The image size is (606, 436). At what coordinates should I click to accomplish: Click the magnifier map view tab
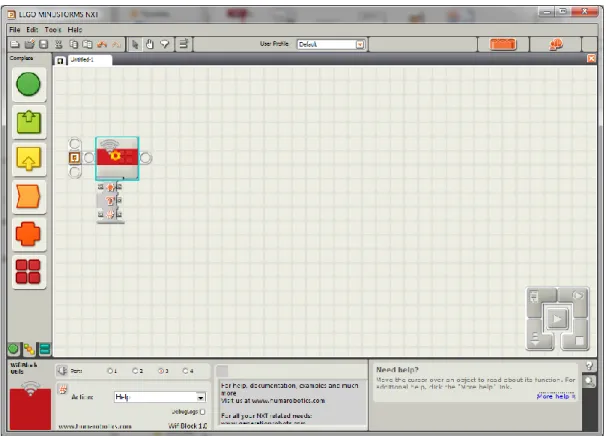click(589, 382)
